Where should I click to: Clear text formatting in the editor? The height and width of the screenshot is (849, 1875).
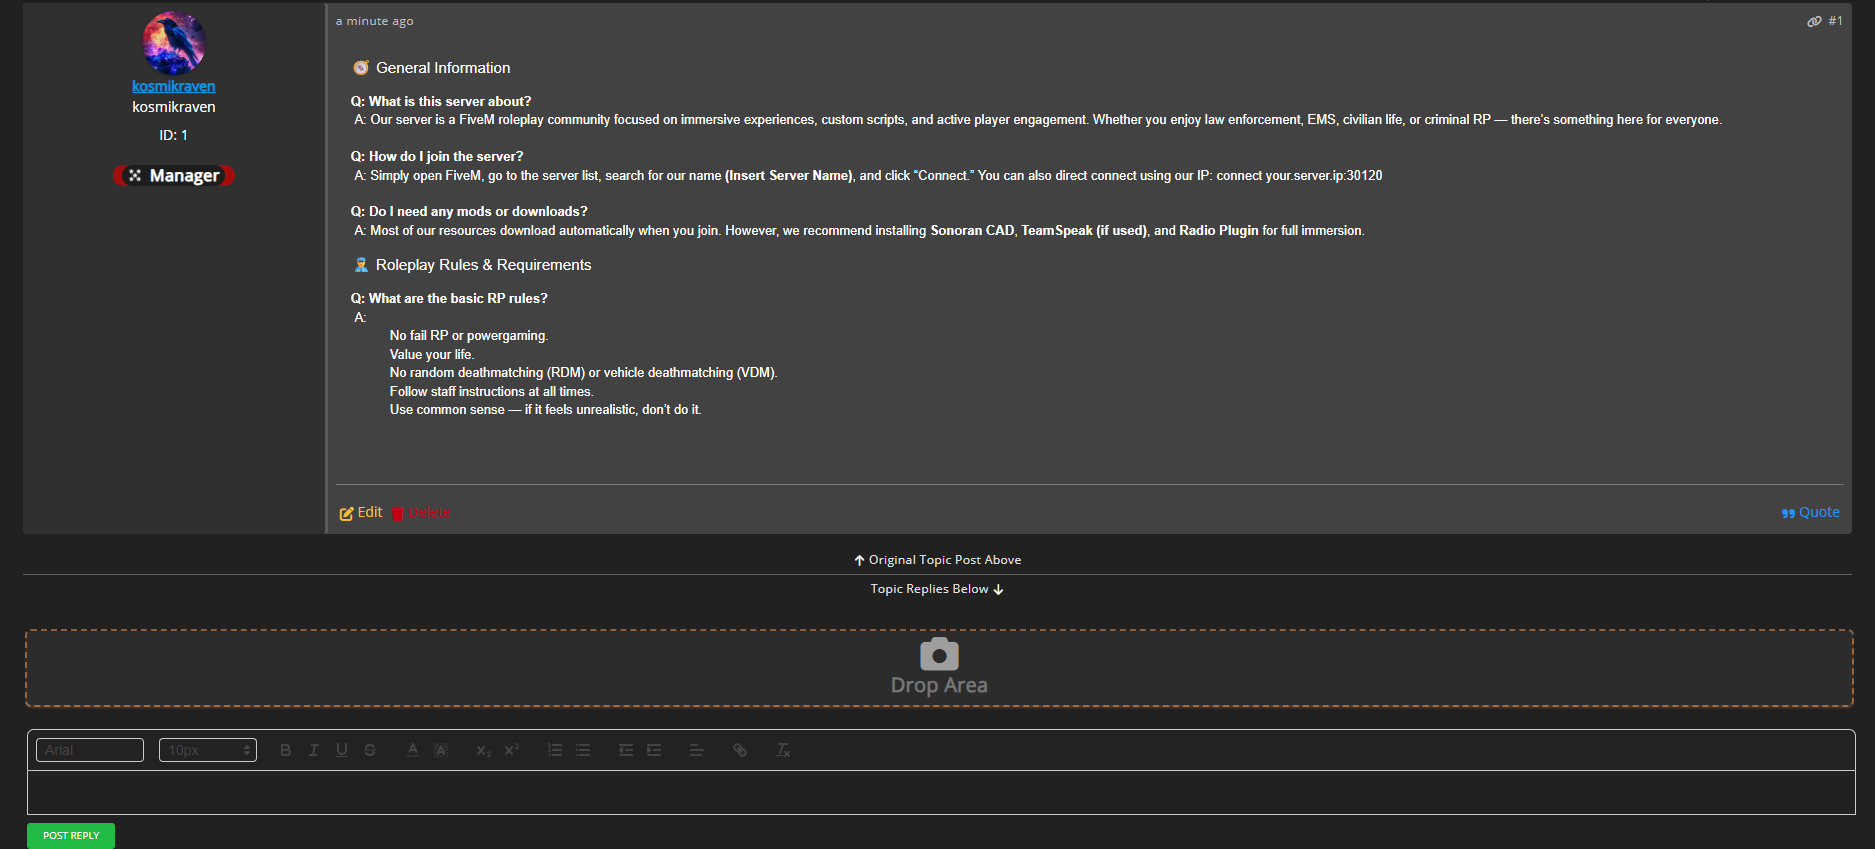click(783, 750)
